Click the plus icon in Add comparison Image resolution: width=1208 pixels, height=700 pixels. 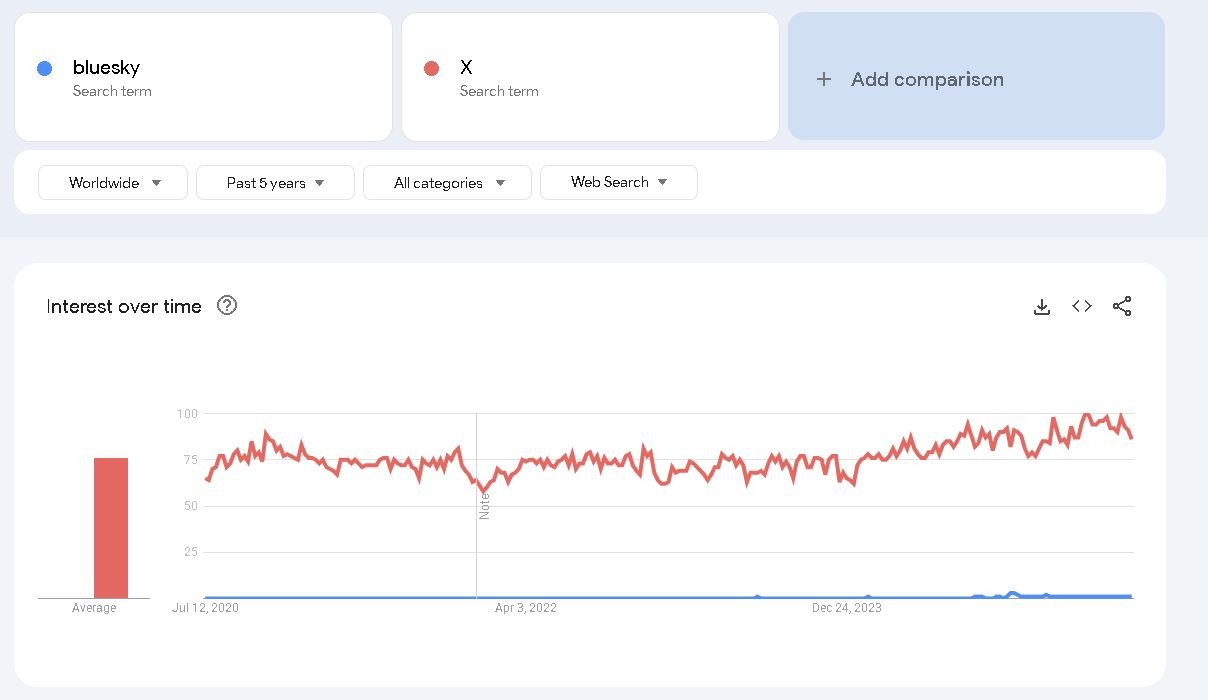point(824,79)
